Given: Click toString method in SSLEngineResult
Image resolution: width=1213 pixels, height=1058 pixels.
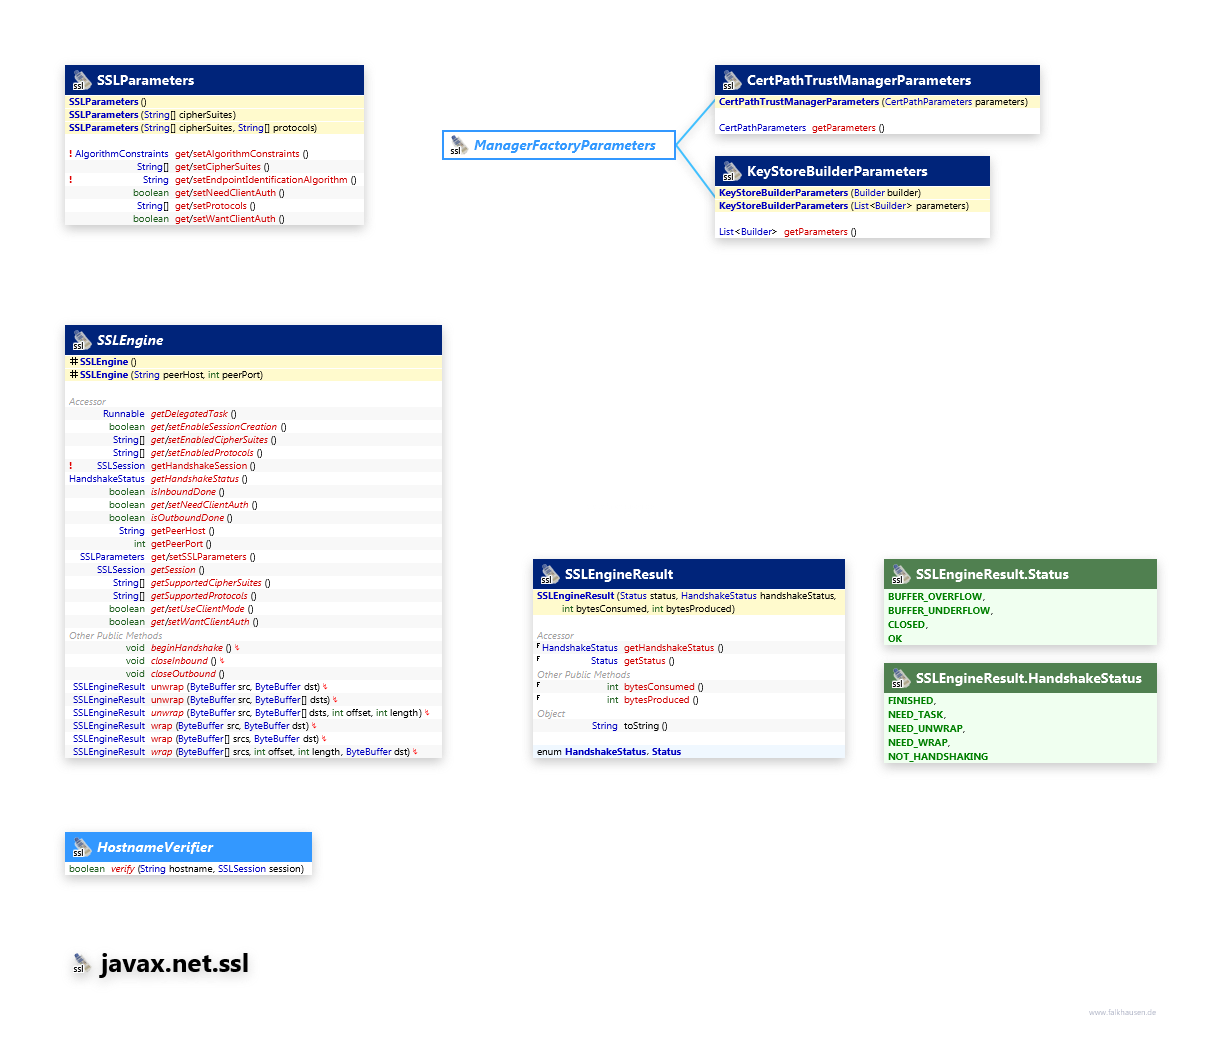Looking at the screenshot, I should coord(641,726).
